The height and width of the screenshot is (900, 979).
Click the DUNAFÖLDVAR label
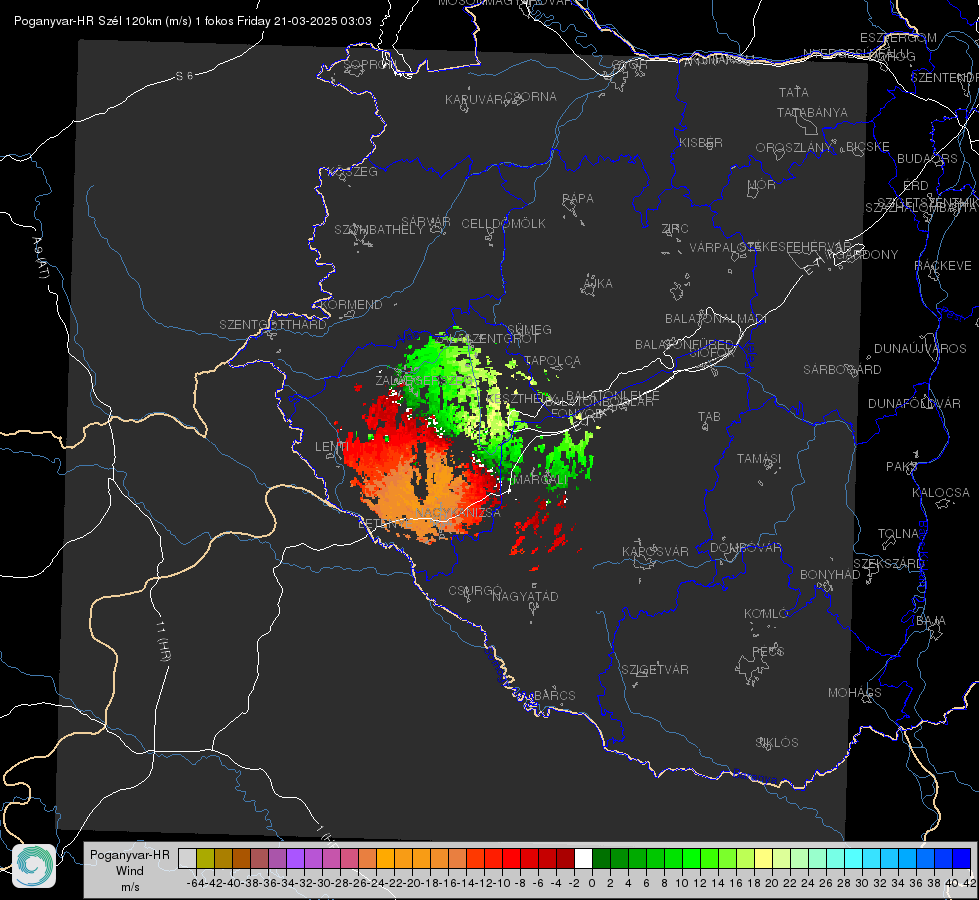[914, 403]
